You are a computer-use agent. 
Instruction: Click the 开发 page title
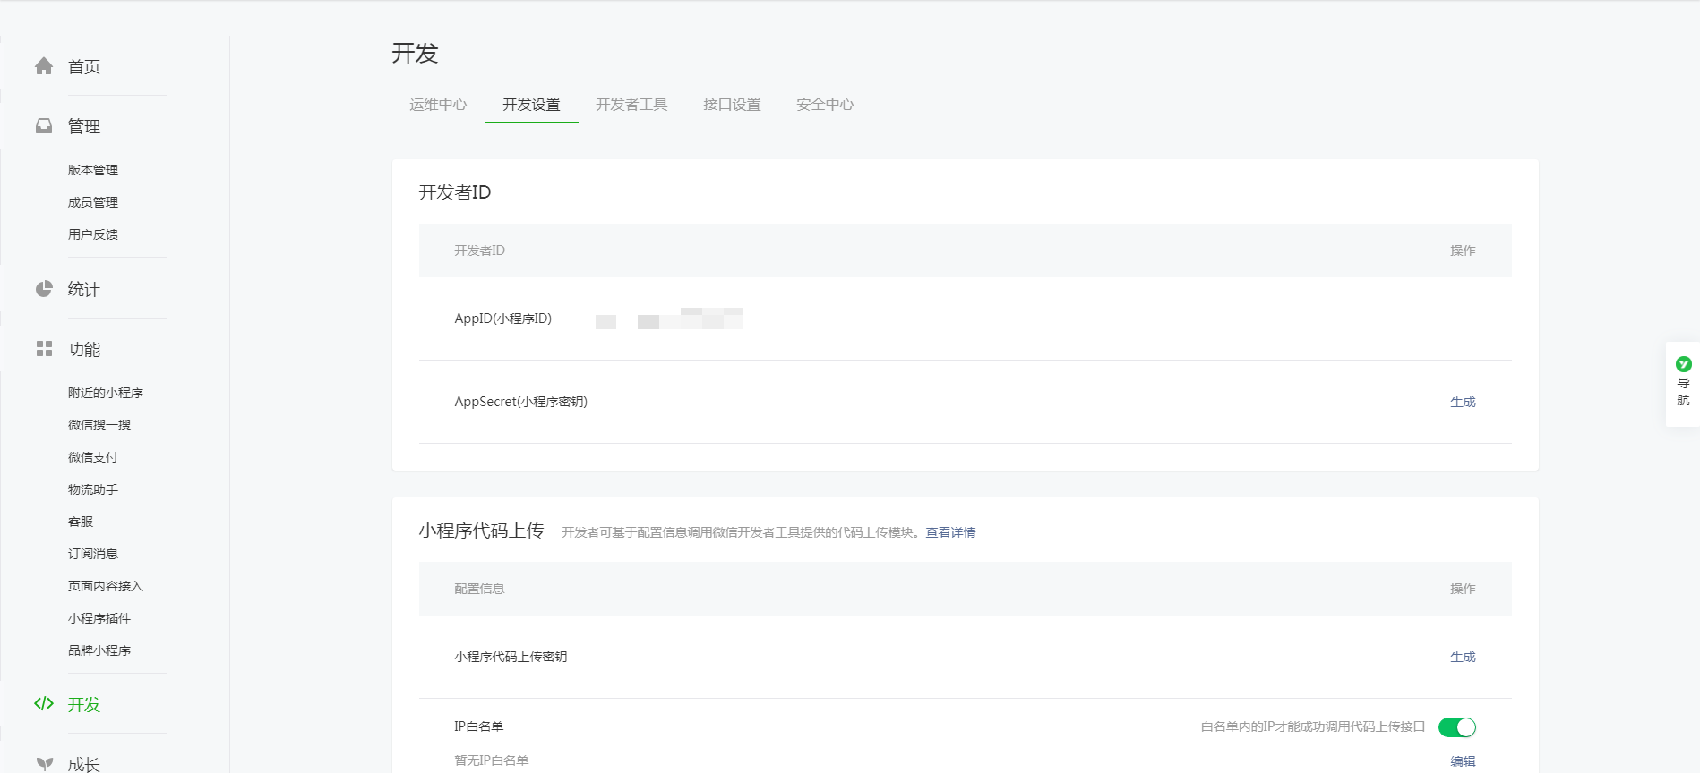(415, 54)
